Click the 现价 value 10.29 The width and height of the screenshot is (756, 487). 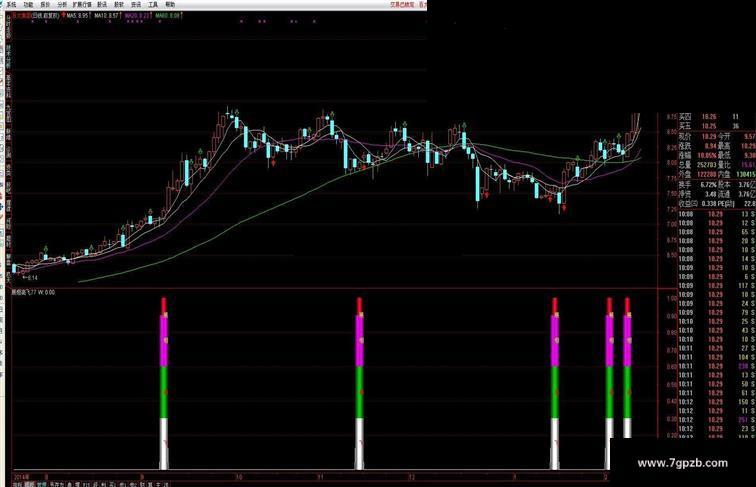(709, 136)
